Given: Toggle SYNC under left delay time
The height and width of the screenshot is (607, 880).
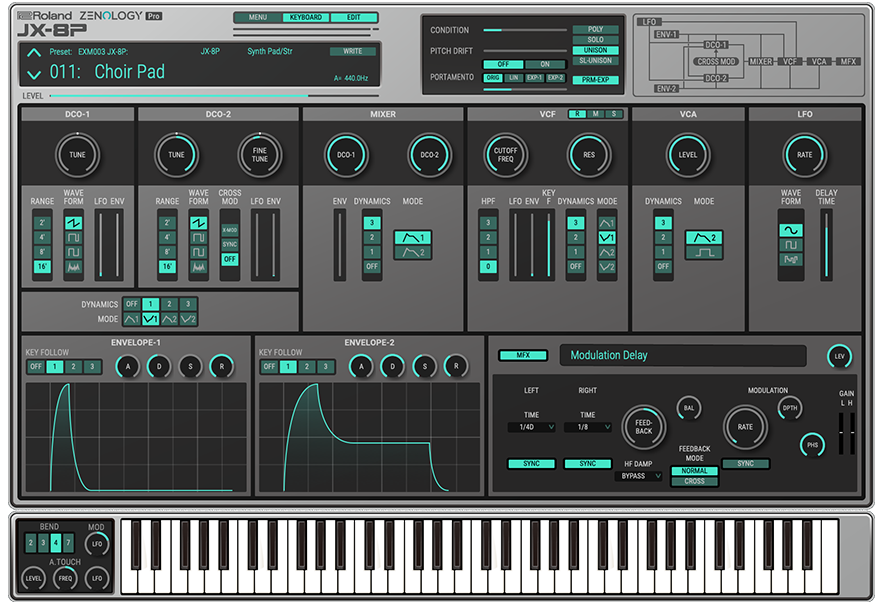Looking at the screenshot, I should (531, 463).
